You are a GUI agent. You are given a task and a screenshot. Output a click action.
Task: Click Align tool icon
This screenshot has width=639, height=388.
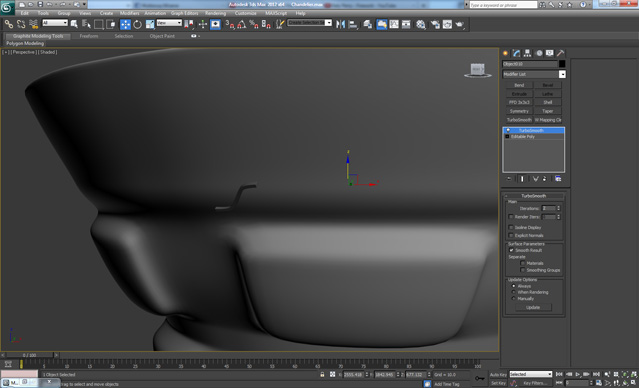pos(353,24)
